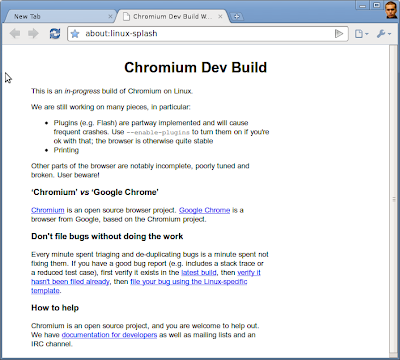The height and width of the screenshot is (360, 400).
Task: Open the Chromium link
Action: pos(48,210)
